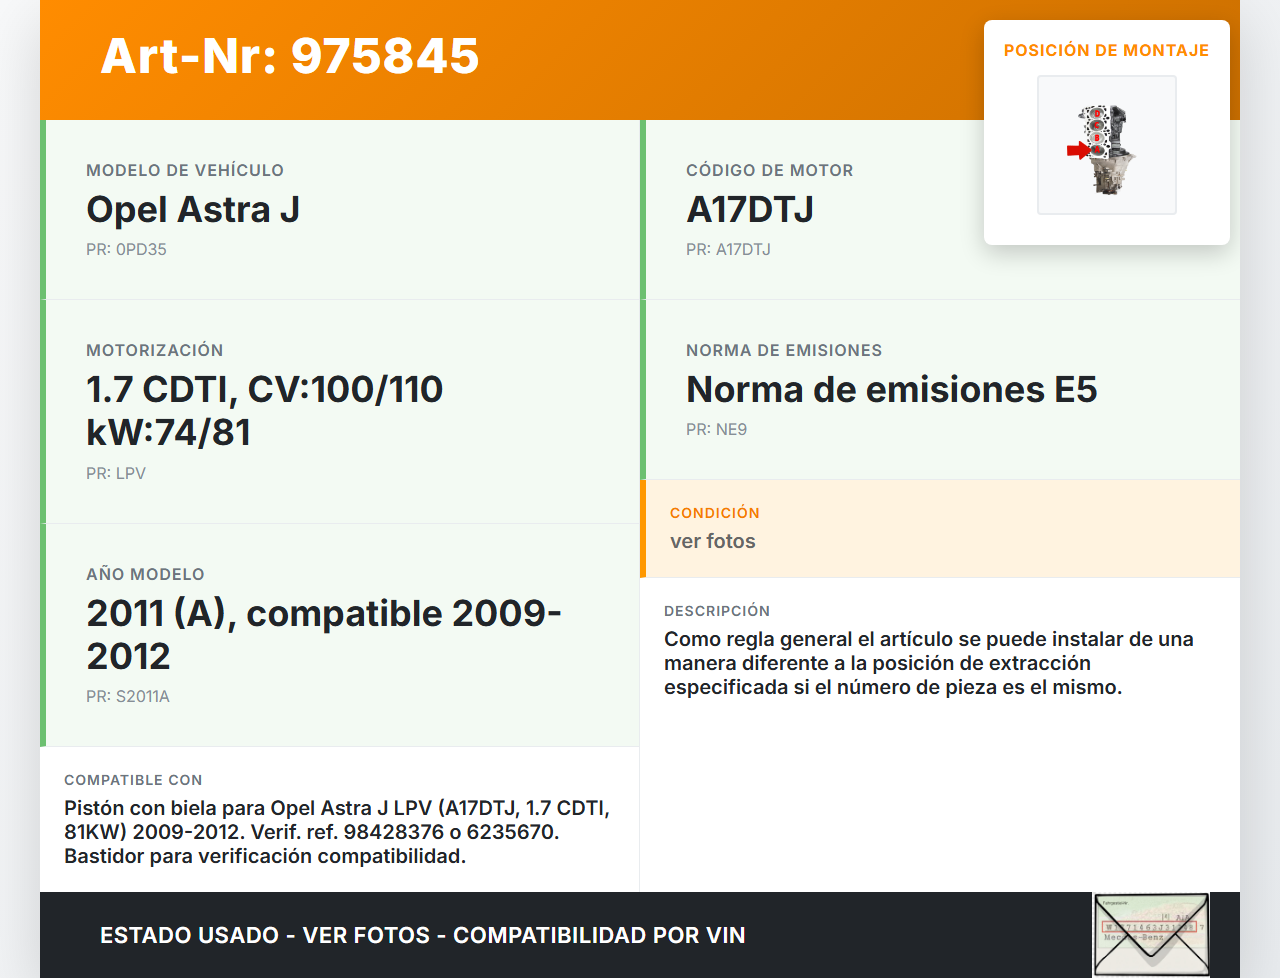Select the Art-Nr: 975845 title
Screen dimensions: 1280x978
(290, 56)
